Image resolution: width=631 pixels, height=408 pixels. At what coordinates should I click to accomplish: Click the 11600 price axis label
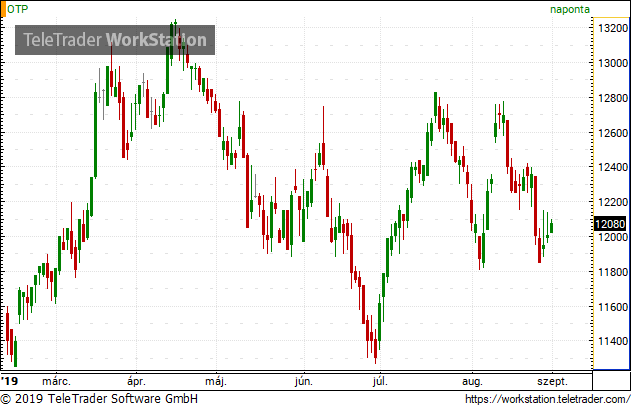(x=613, y=307)
